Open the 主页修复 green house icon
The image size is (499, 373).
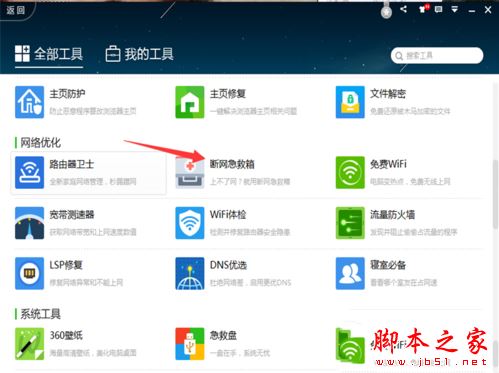[x=190, y=102]
